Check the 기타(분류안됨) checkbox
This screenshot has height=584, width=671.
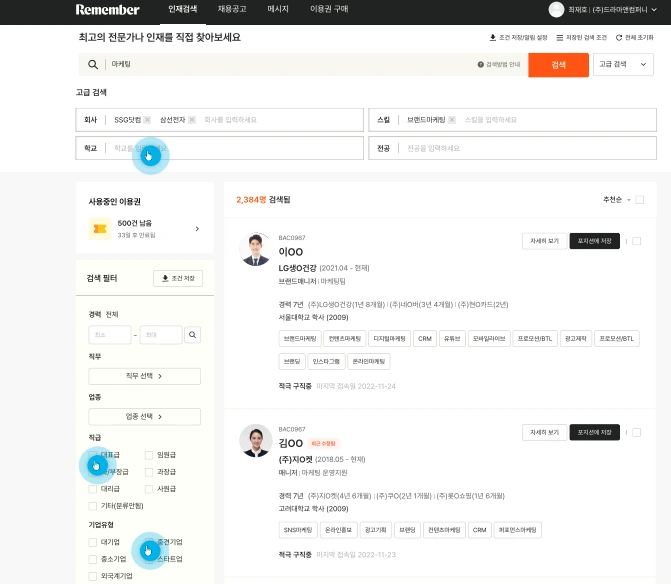point(92,506)
